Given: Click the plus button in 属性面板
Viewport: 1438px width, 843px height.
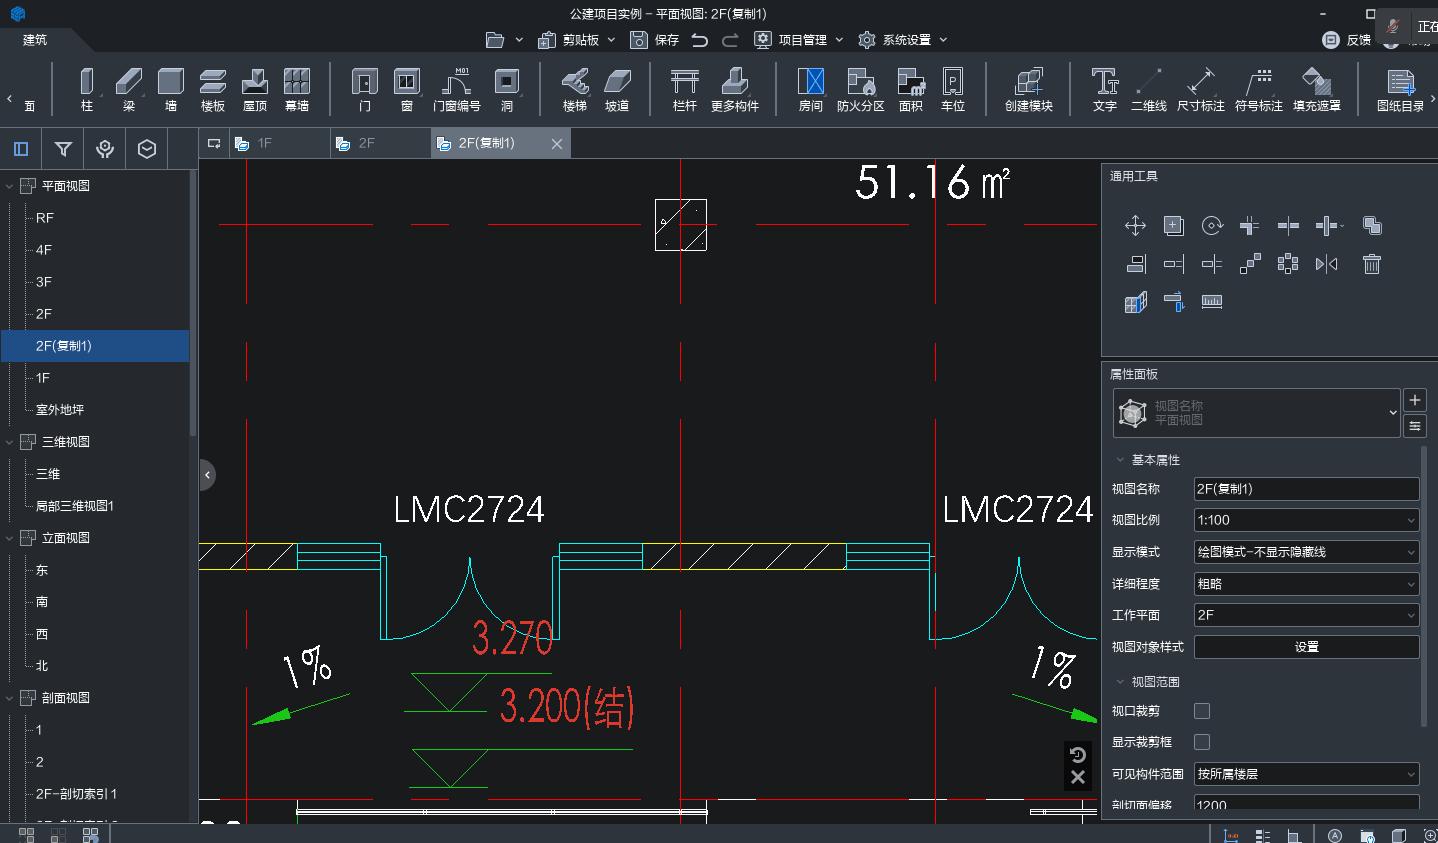Looking at the screenshot, I should point(1415,400).
